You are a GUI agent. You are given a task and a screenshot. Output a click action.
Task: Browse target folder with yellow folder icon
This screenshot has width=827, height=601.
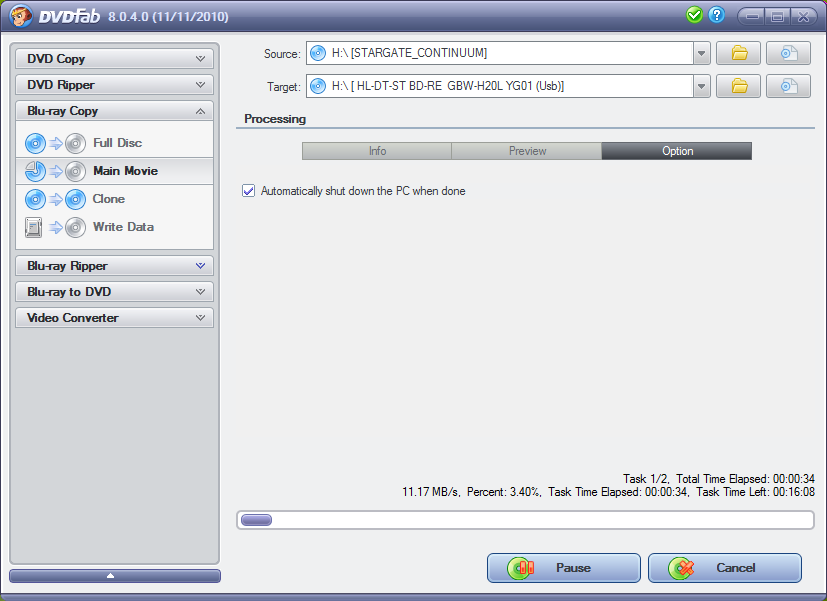(x=738, y=86)
